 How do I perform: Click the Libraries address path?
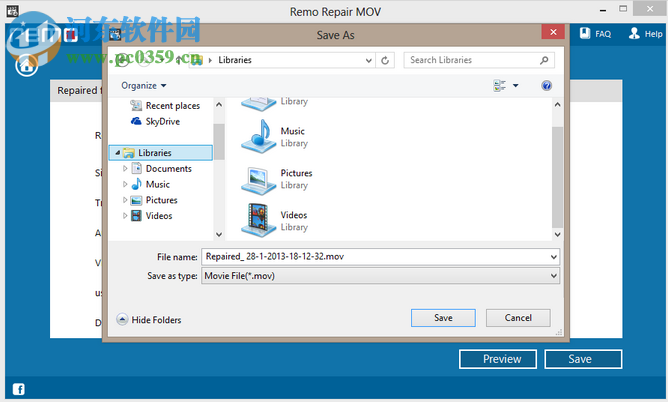click(x=235, y=60)
